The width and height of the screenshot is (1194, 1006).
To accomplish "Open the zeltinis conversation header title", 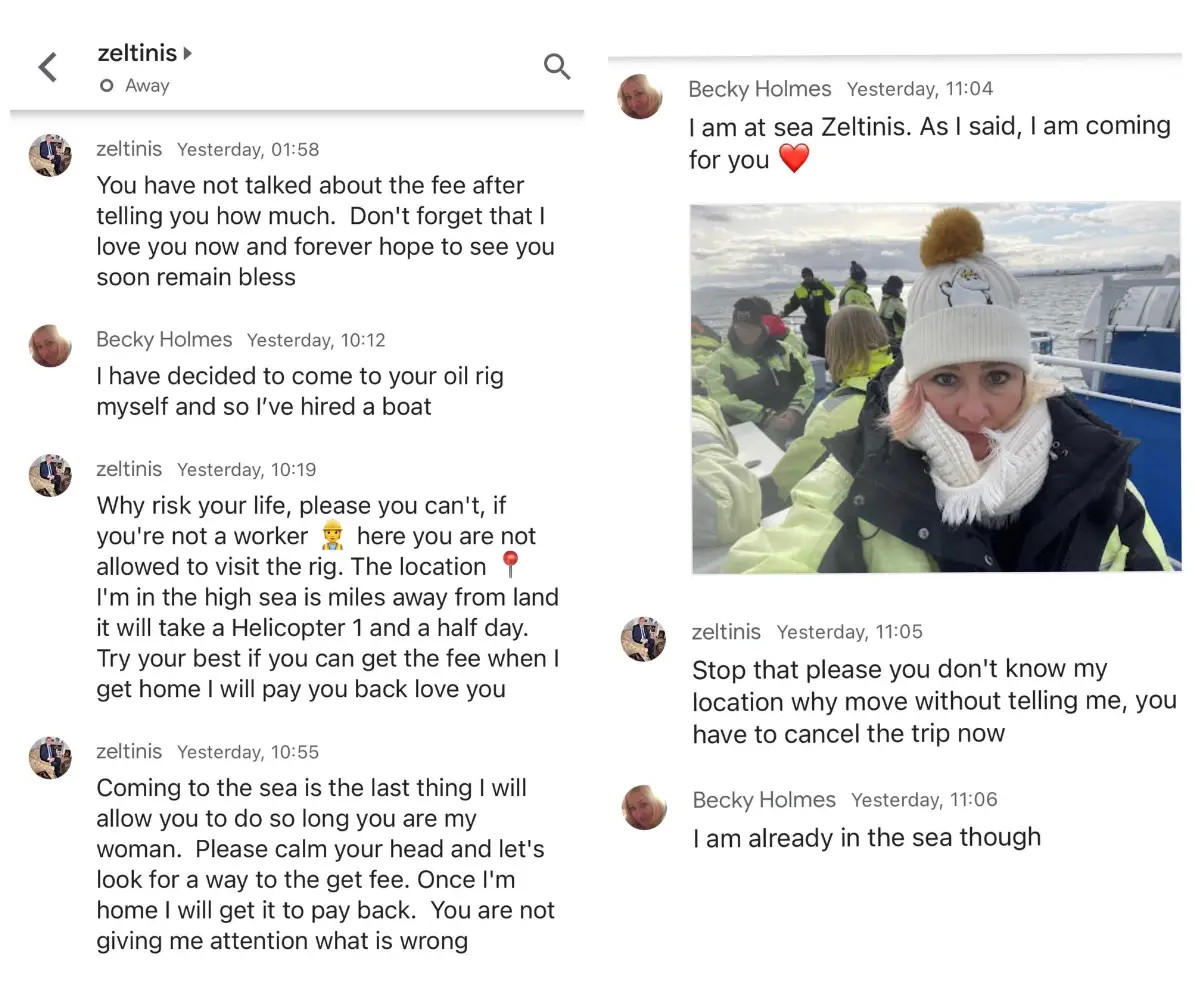I will pyautogui.click(x=137, y=53).
